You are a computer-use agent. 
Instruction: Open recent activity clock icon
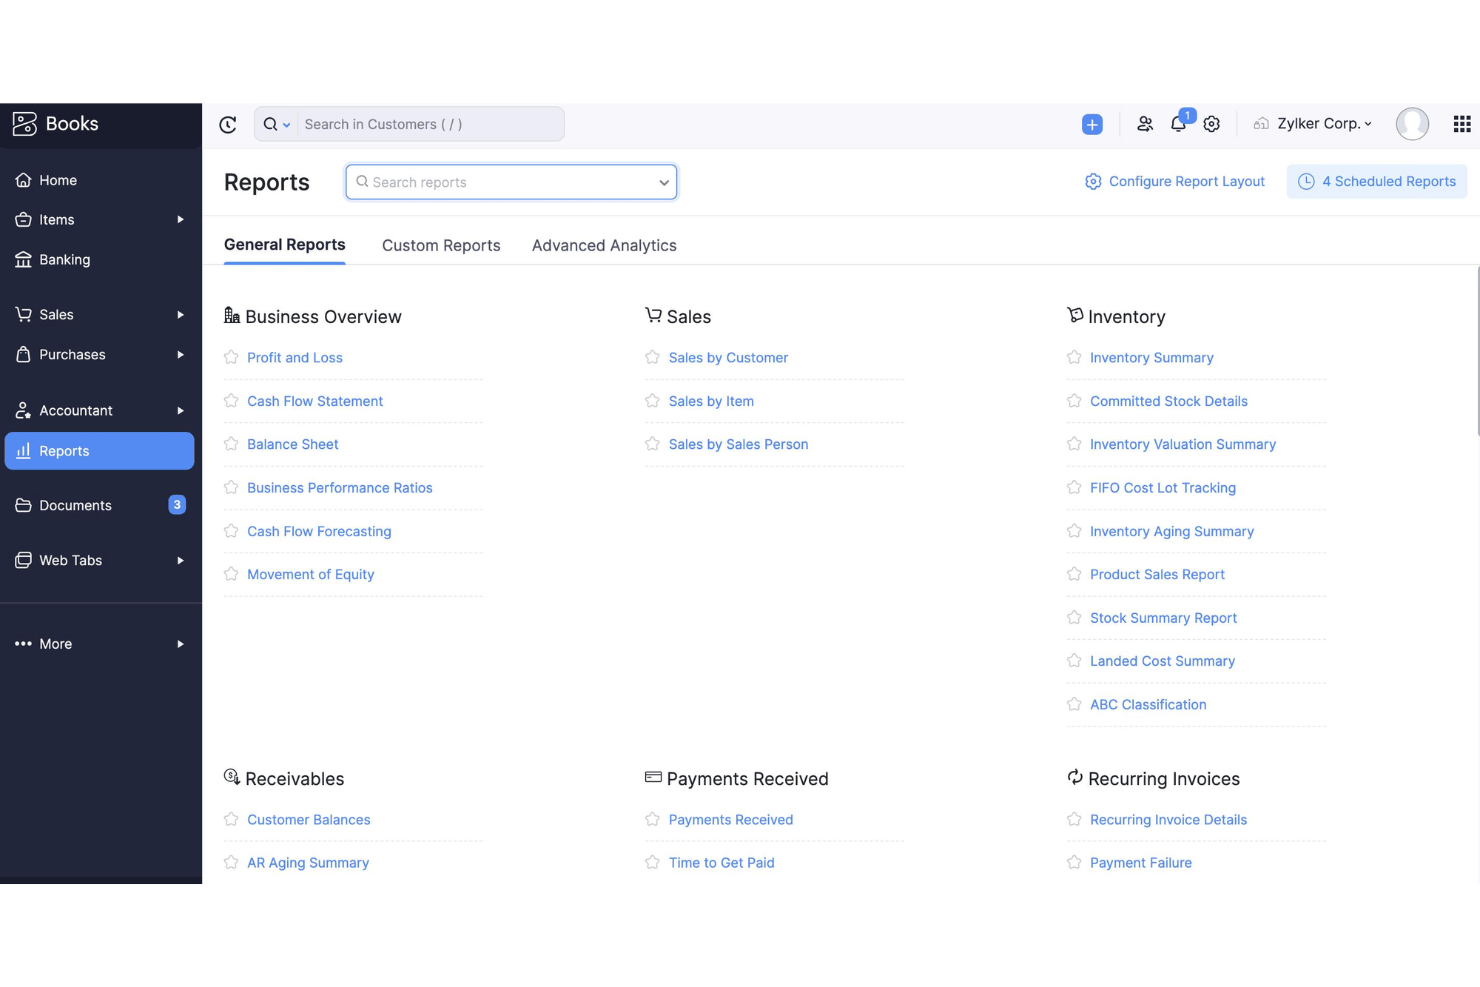coord(228,124)
